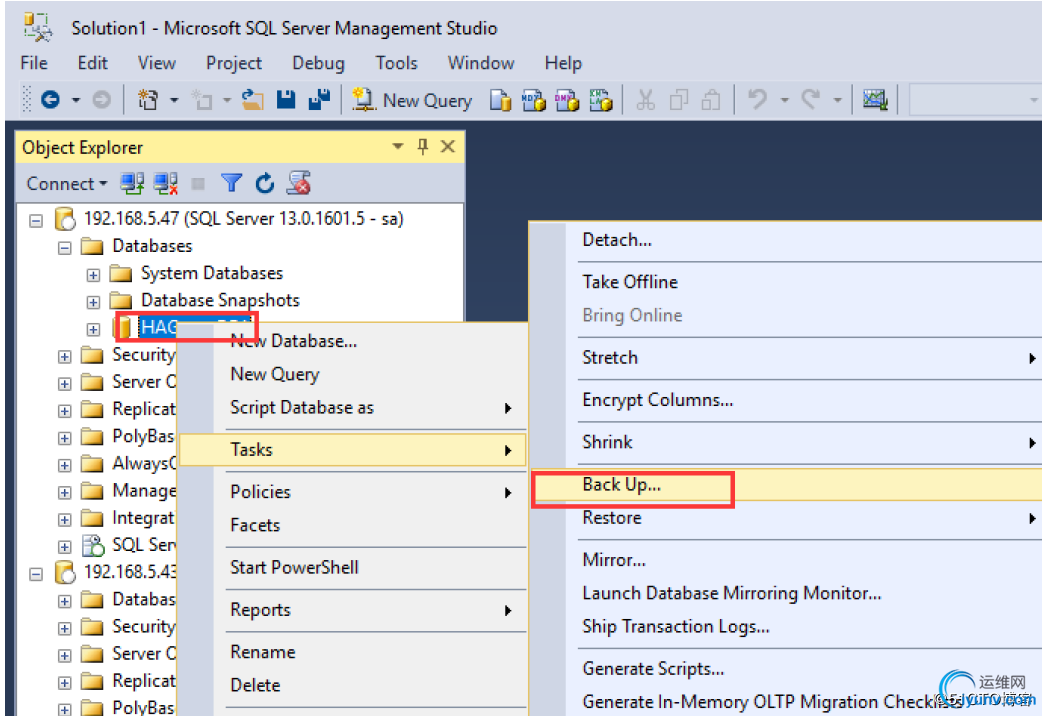Click the Copy icon in toolbar

[x=678, y=100]
